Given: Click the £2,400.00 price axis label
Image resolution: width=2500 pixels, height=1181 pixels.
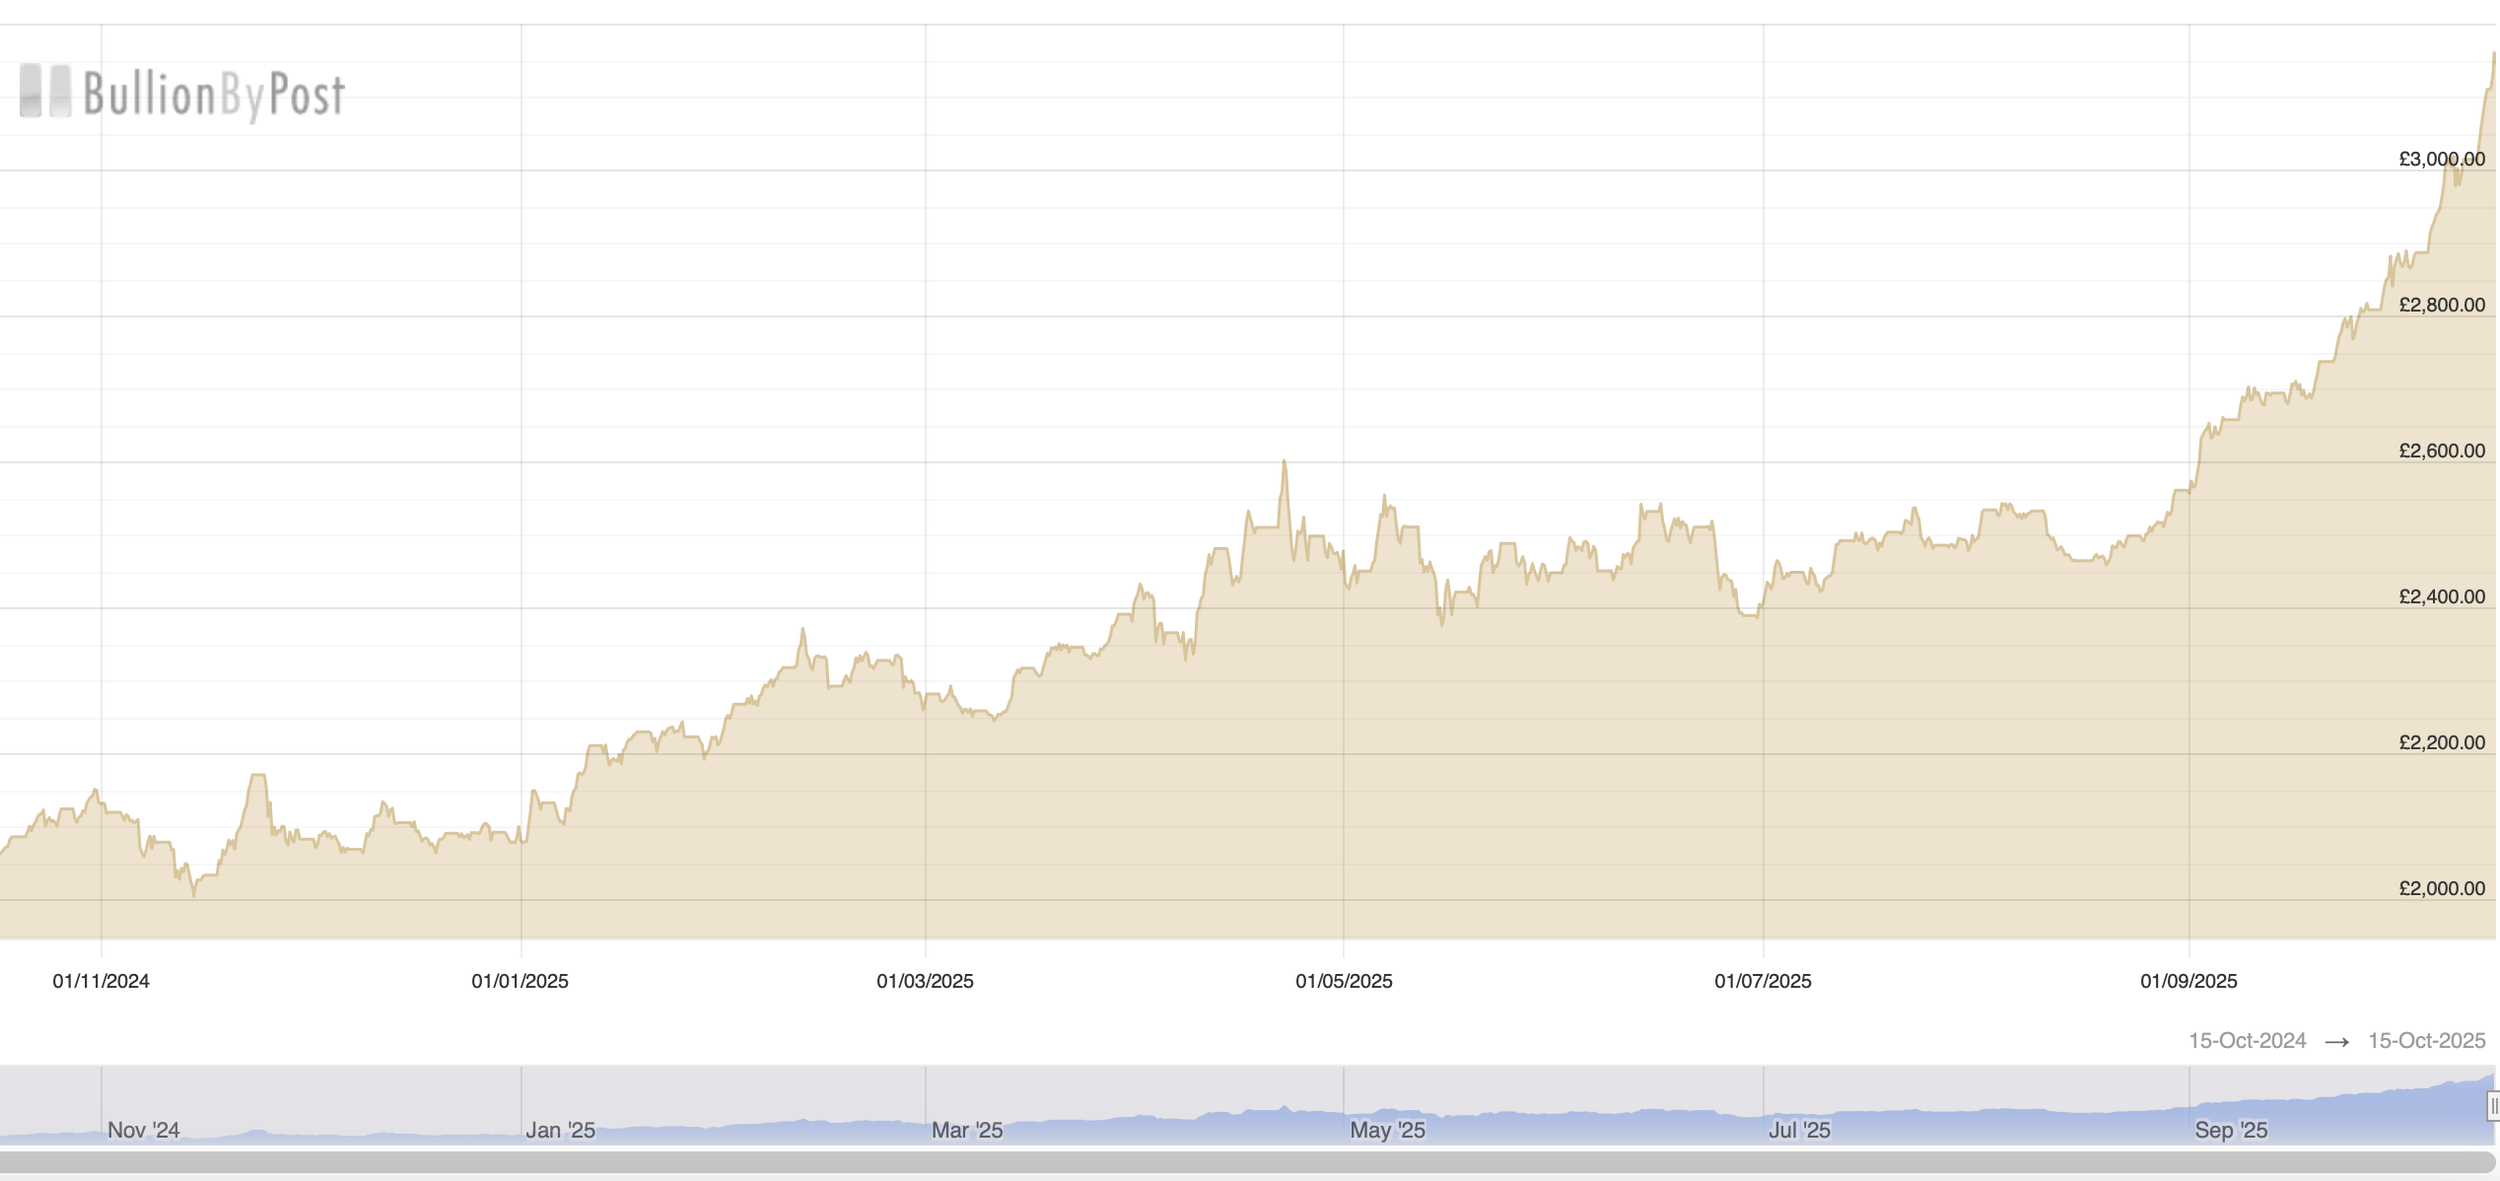Looking at the screenshot, I should [2441, 597].
